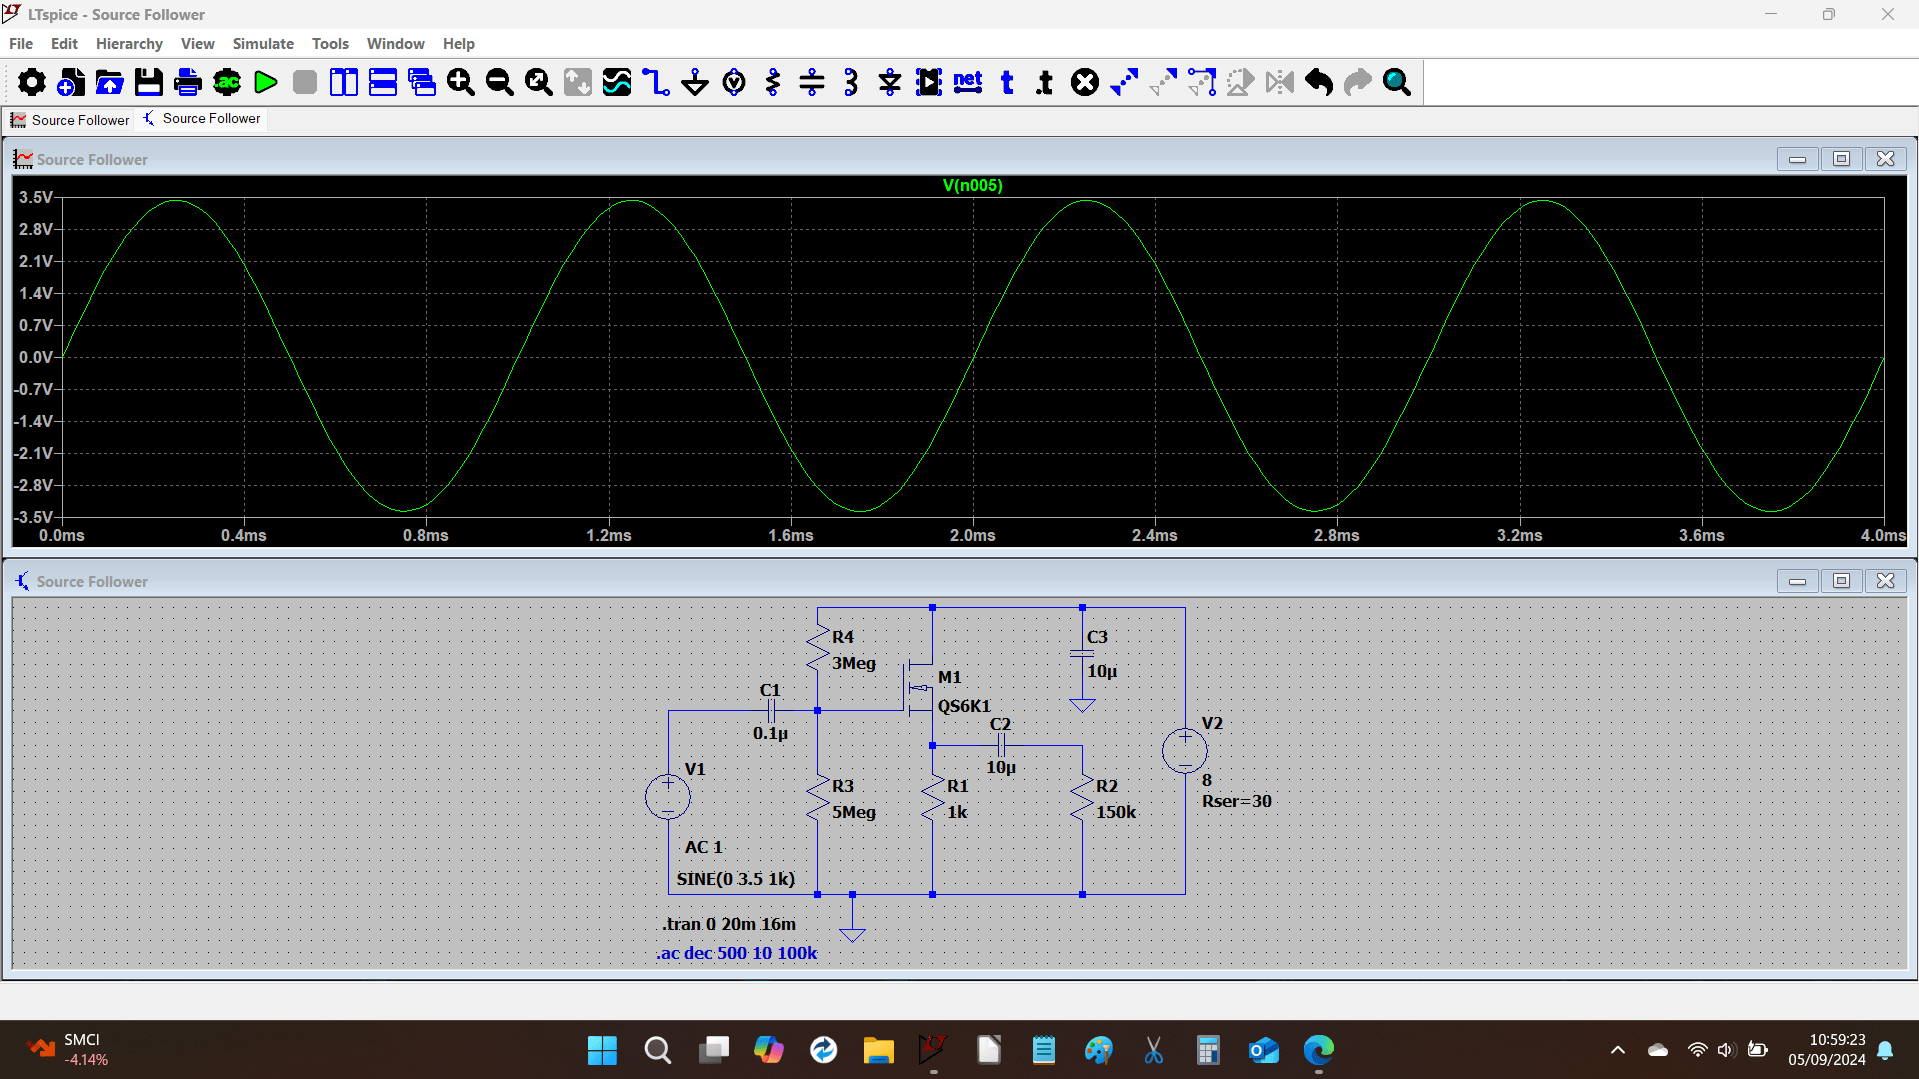Click the .ac dec 500 10 100k directive
The height and width of the screenshot is (1079, 1919).
click(737, 953)
